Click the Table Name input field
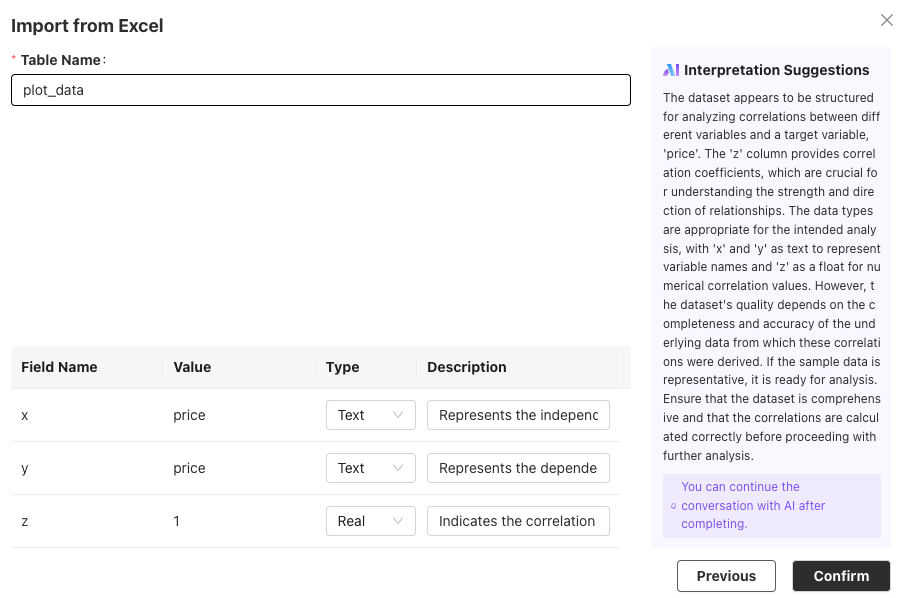901x598 pixels. (x=320, y=90)
